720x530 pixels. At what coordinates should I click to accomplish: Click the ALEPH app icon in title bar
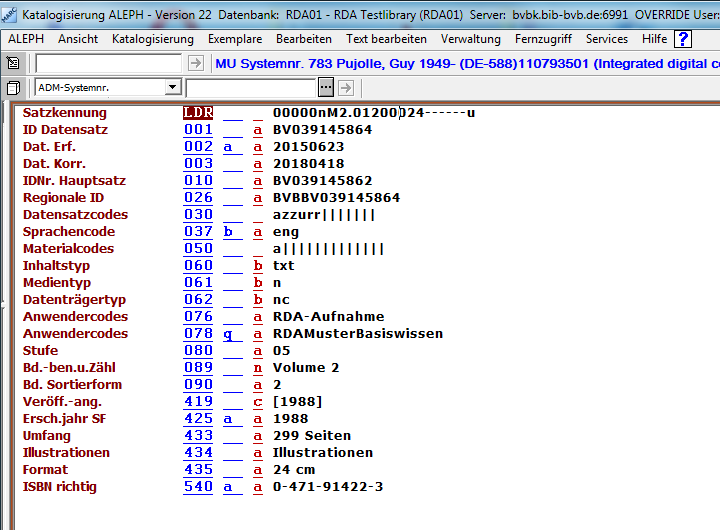coord(10,13)
